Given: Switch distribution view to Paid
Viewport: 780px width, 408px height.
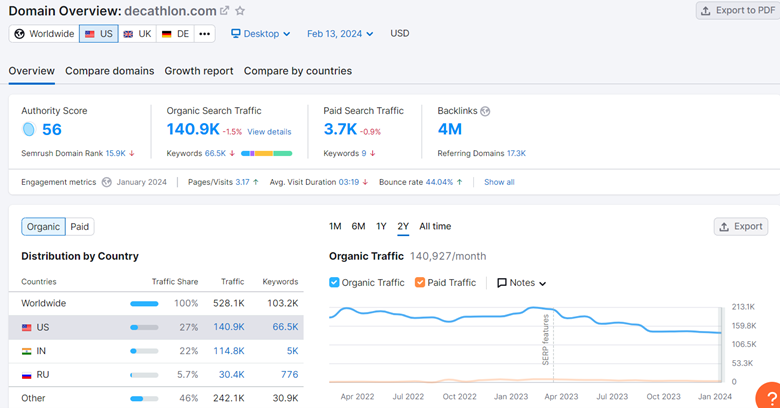Looking at the screenshot, I should [x=80, y=227].
